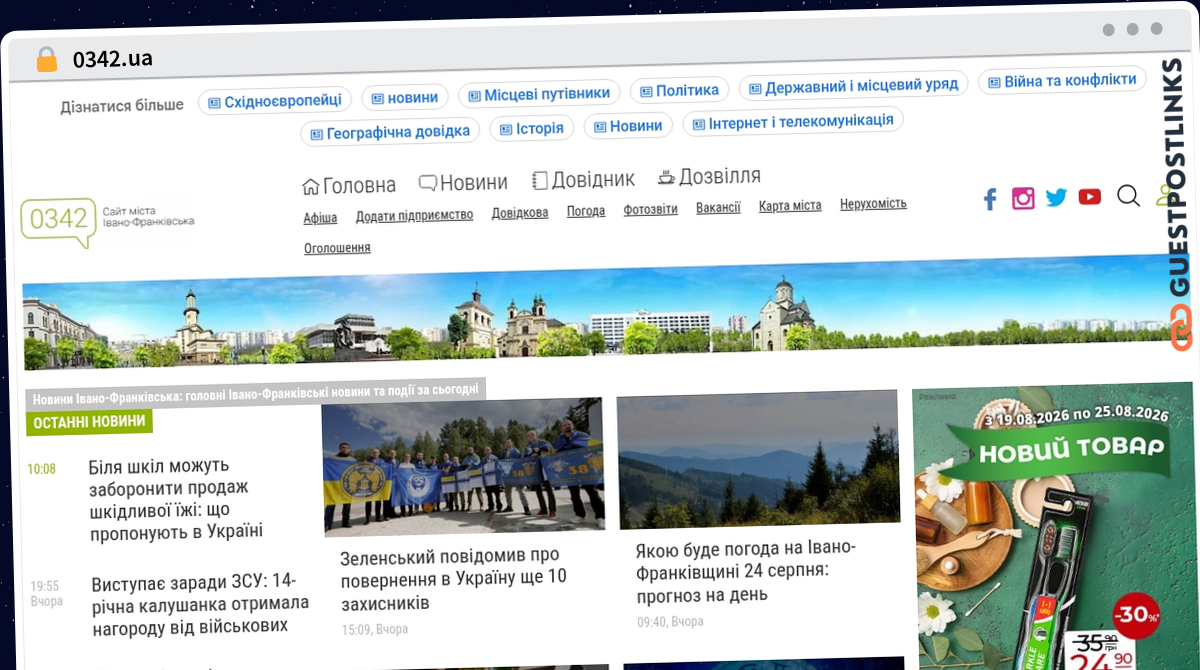The width and height of the screenshot is (1200, 670).
Task: Click the Війна та конфлікти tag
Action: tap(1062, 80)
